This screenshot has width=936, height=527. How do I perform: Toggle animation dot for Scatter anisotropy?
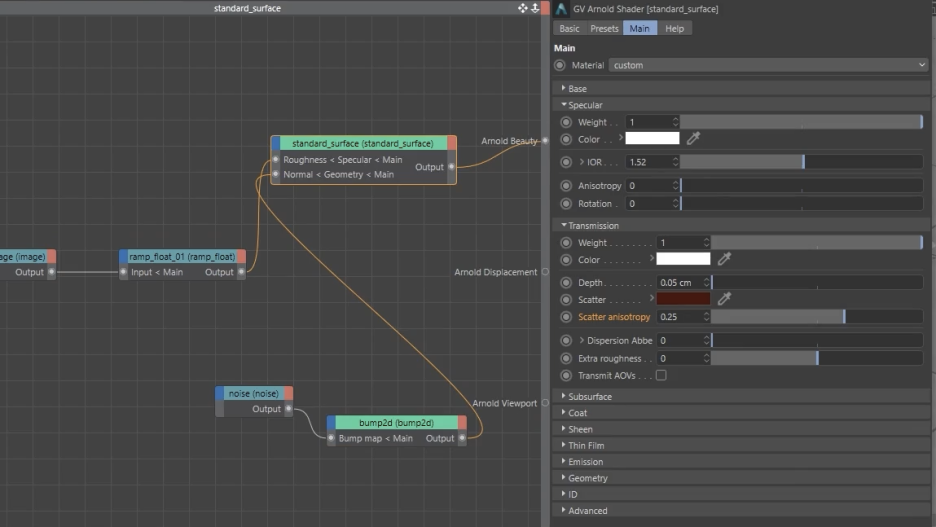coord(566,317)
